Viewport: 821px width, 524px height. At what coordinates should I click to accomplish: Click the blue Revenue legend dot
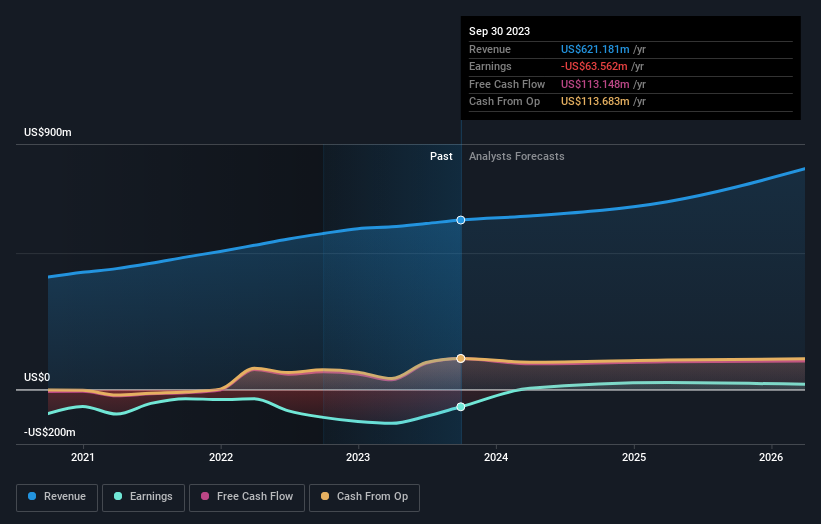click(x=32, y=496)
